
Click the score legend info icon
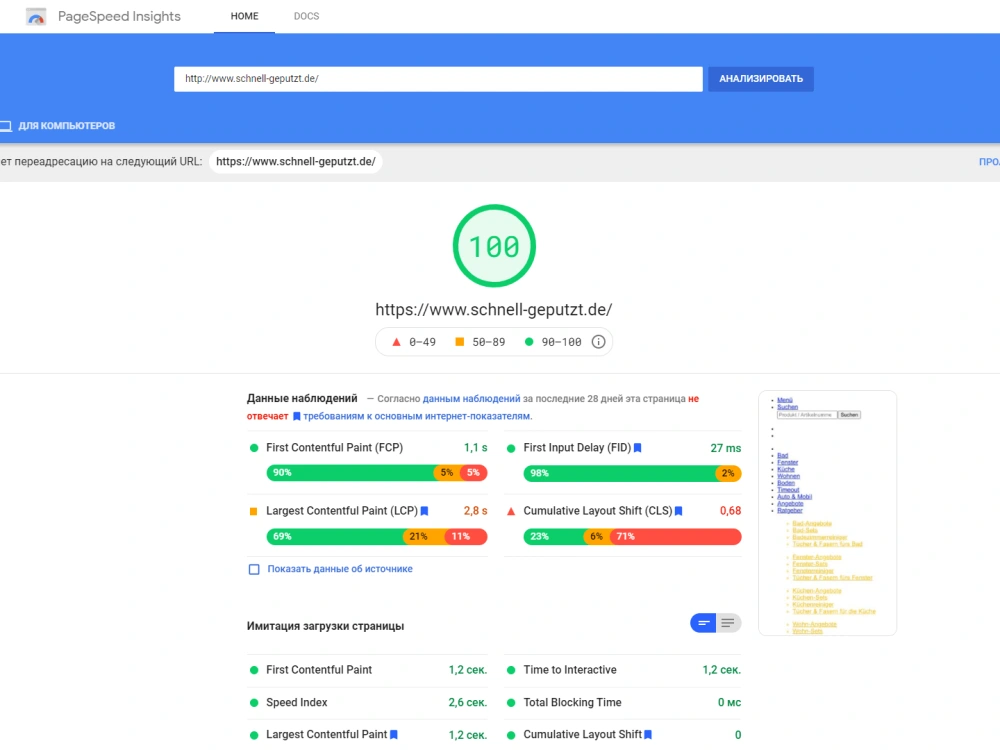tap(598, 342)
